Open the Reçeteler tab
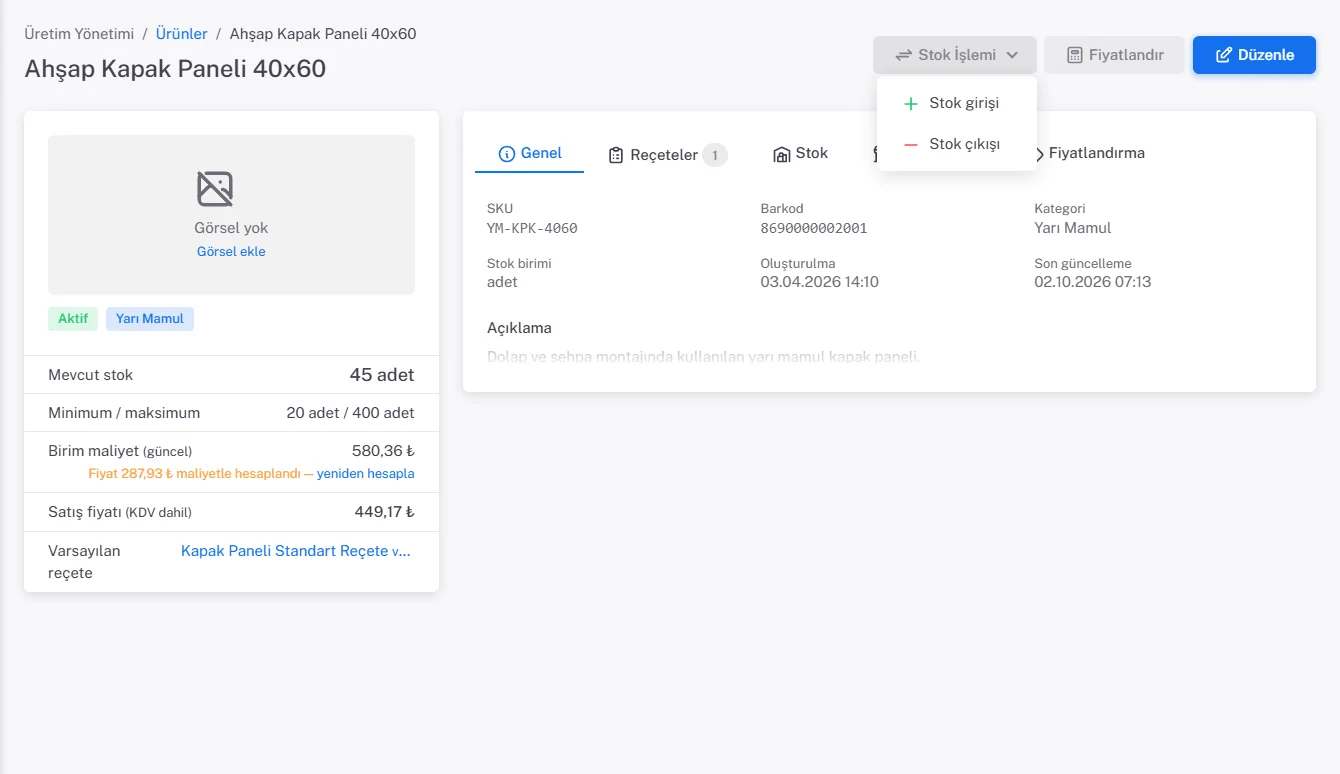The height and width of the screenshot is (774, 1340). point(667,155)
